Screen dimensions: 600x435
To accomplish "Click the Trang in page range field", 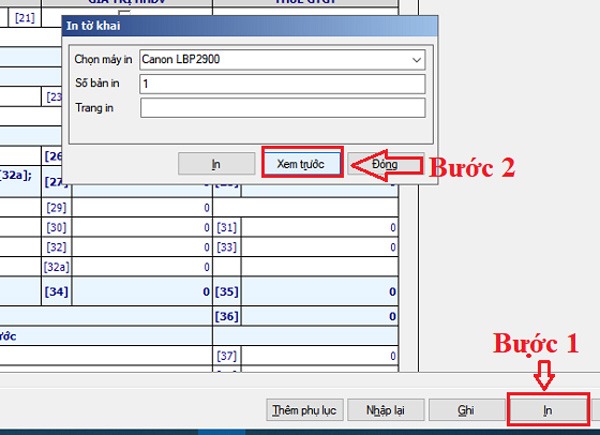I will pos(283,108).
